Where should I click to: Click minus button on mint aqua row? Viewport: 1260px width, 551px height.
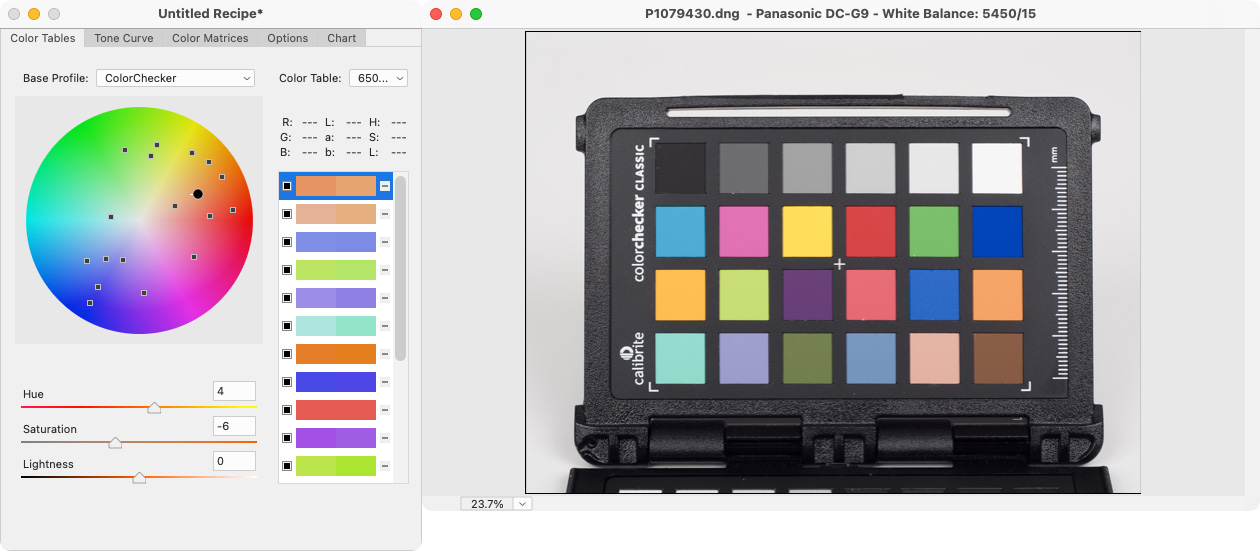click(385, 326)
